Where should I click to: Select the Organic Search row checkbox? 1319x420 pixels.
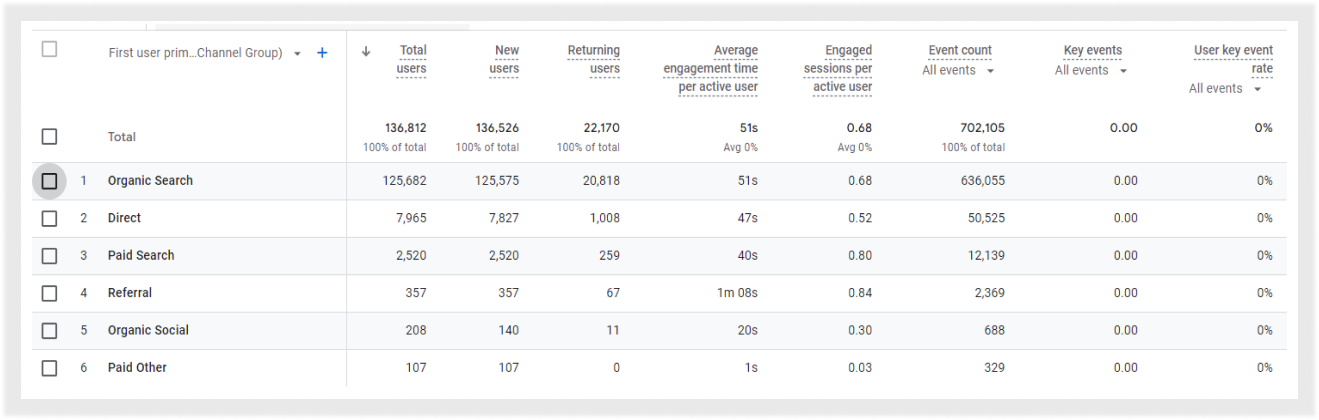click(49, 181)
